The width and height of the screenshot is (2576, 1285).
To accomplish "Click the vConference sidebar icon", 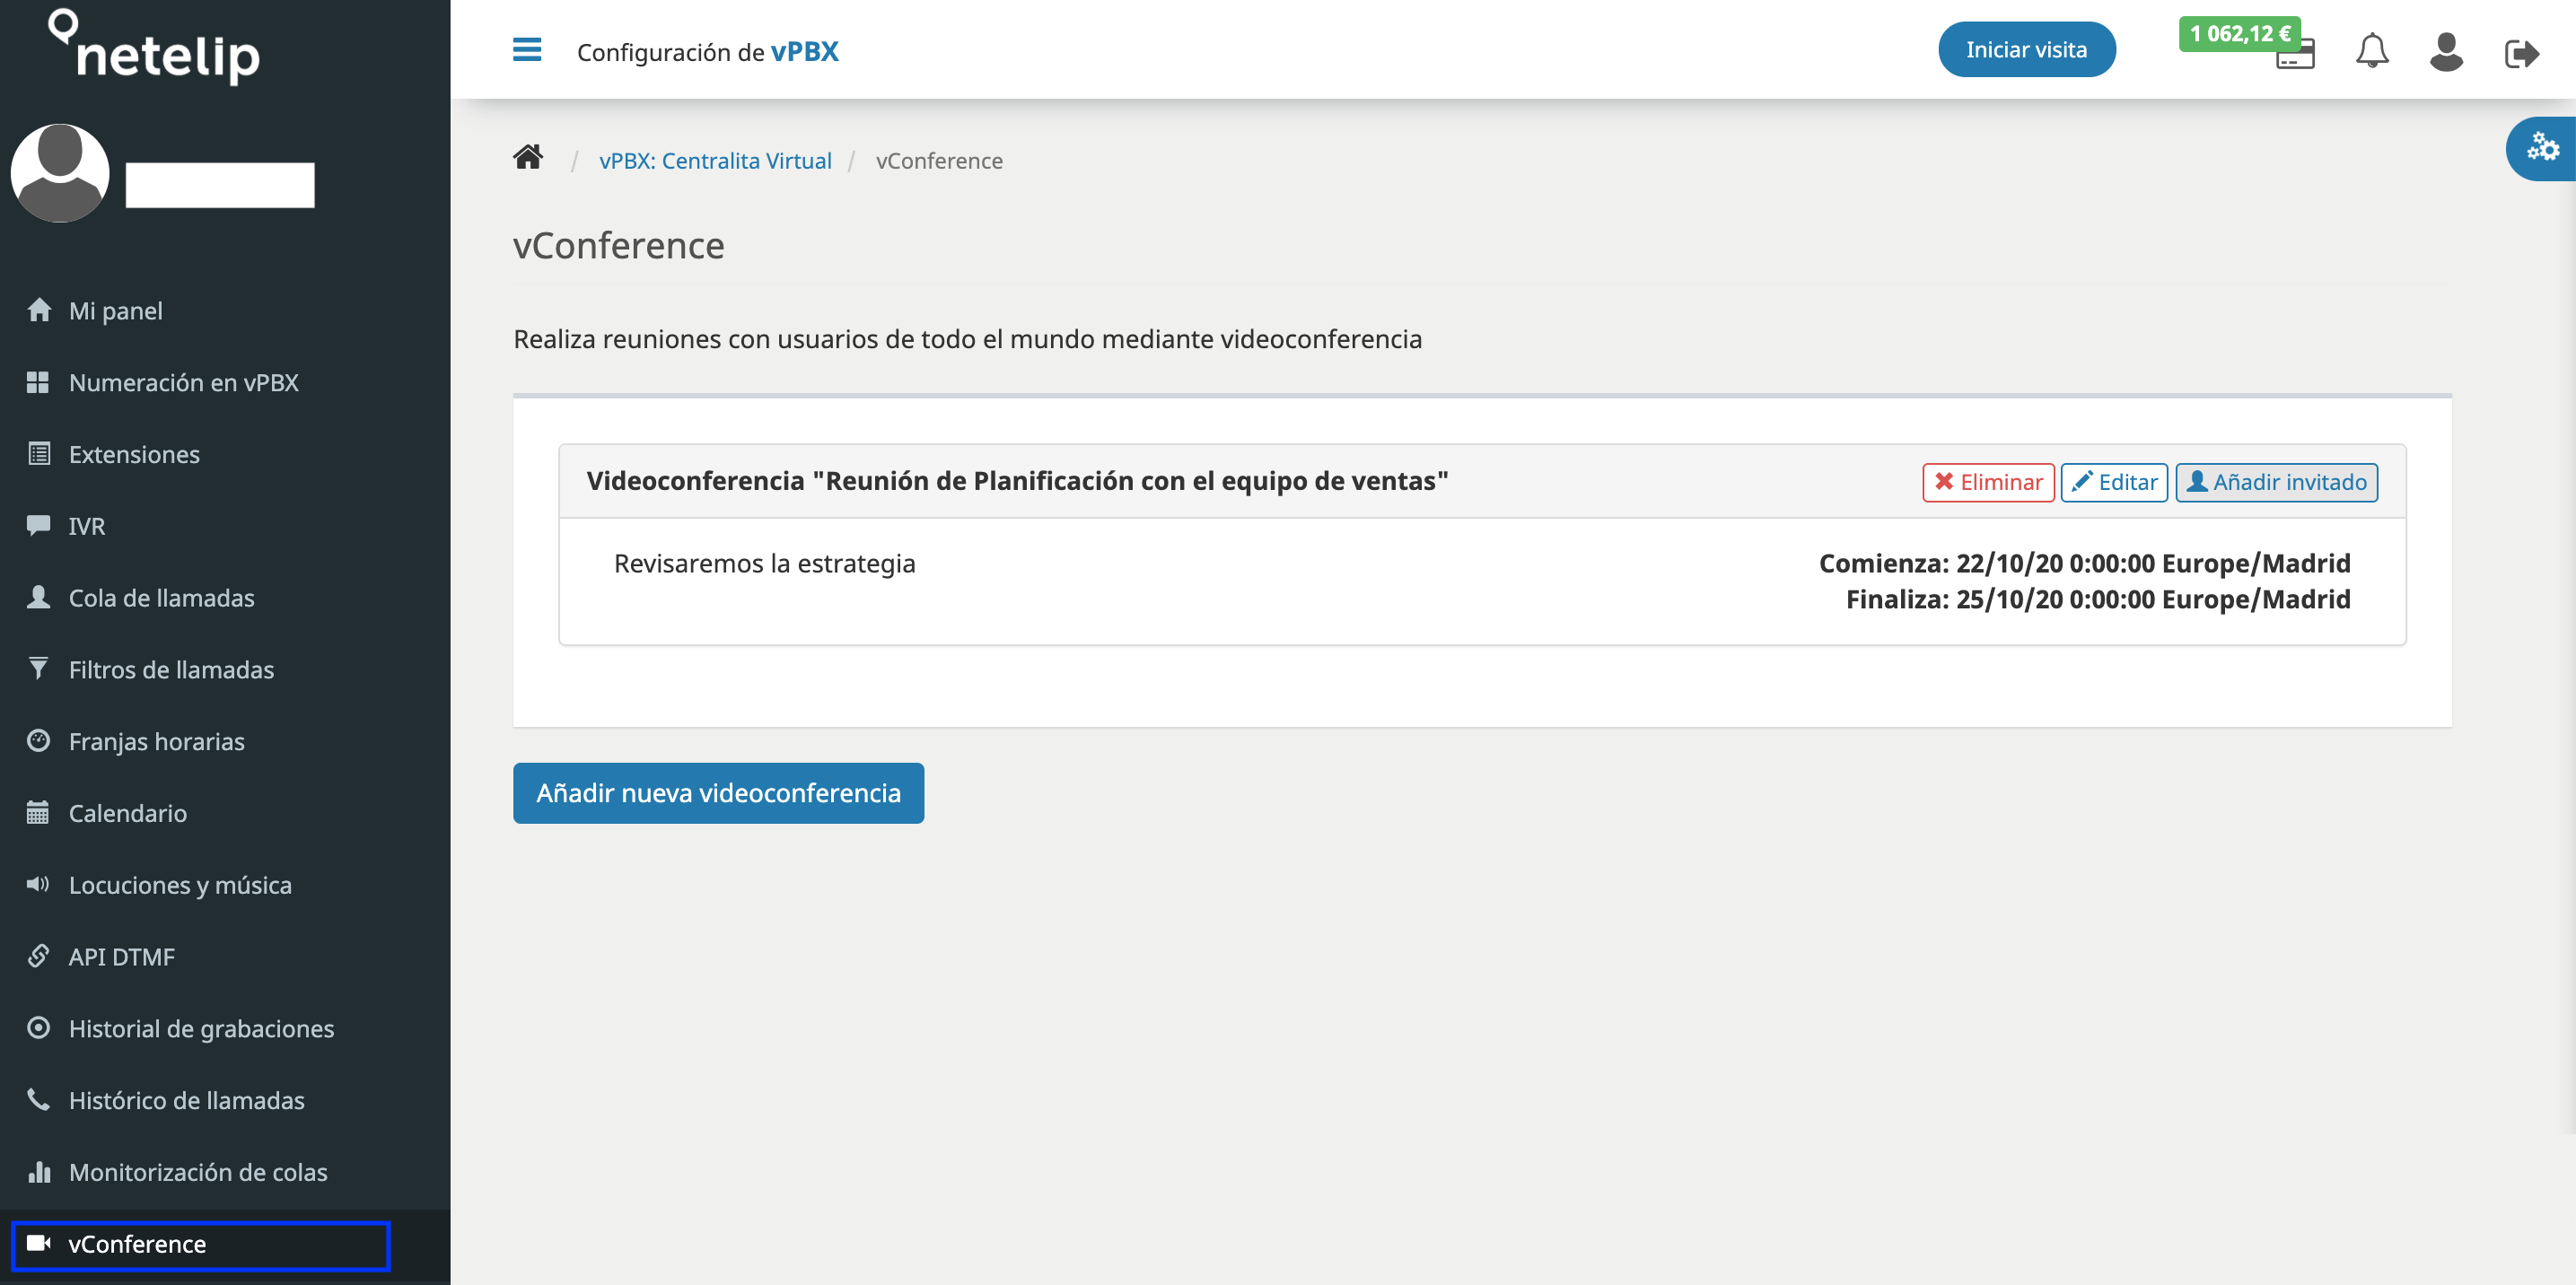I will tap(36, 1244).
